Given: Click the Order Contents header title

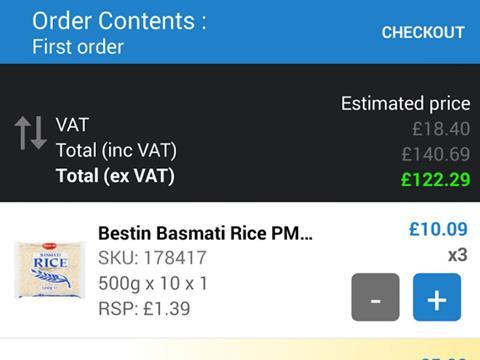Looking at the screenshot, I should [119, 21].
